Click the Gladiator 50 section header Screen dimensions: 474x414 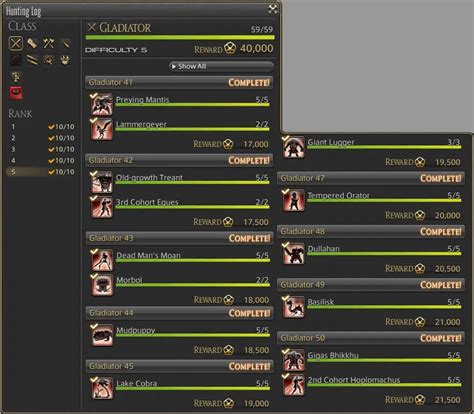(371, 338)
